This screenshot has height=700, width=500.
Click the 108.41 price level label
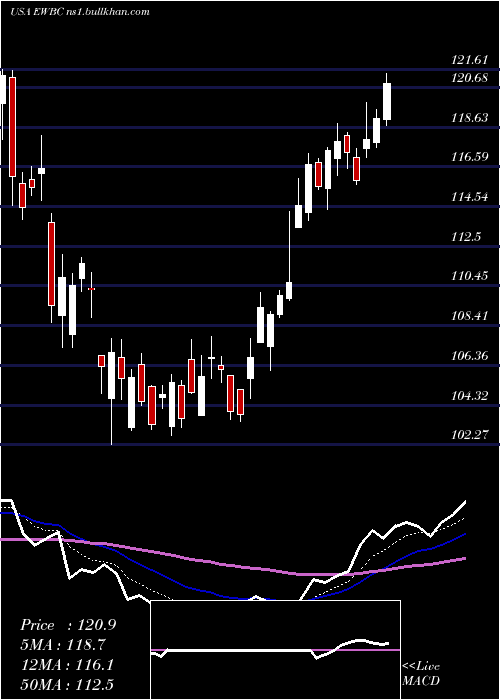coord(470,316)
